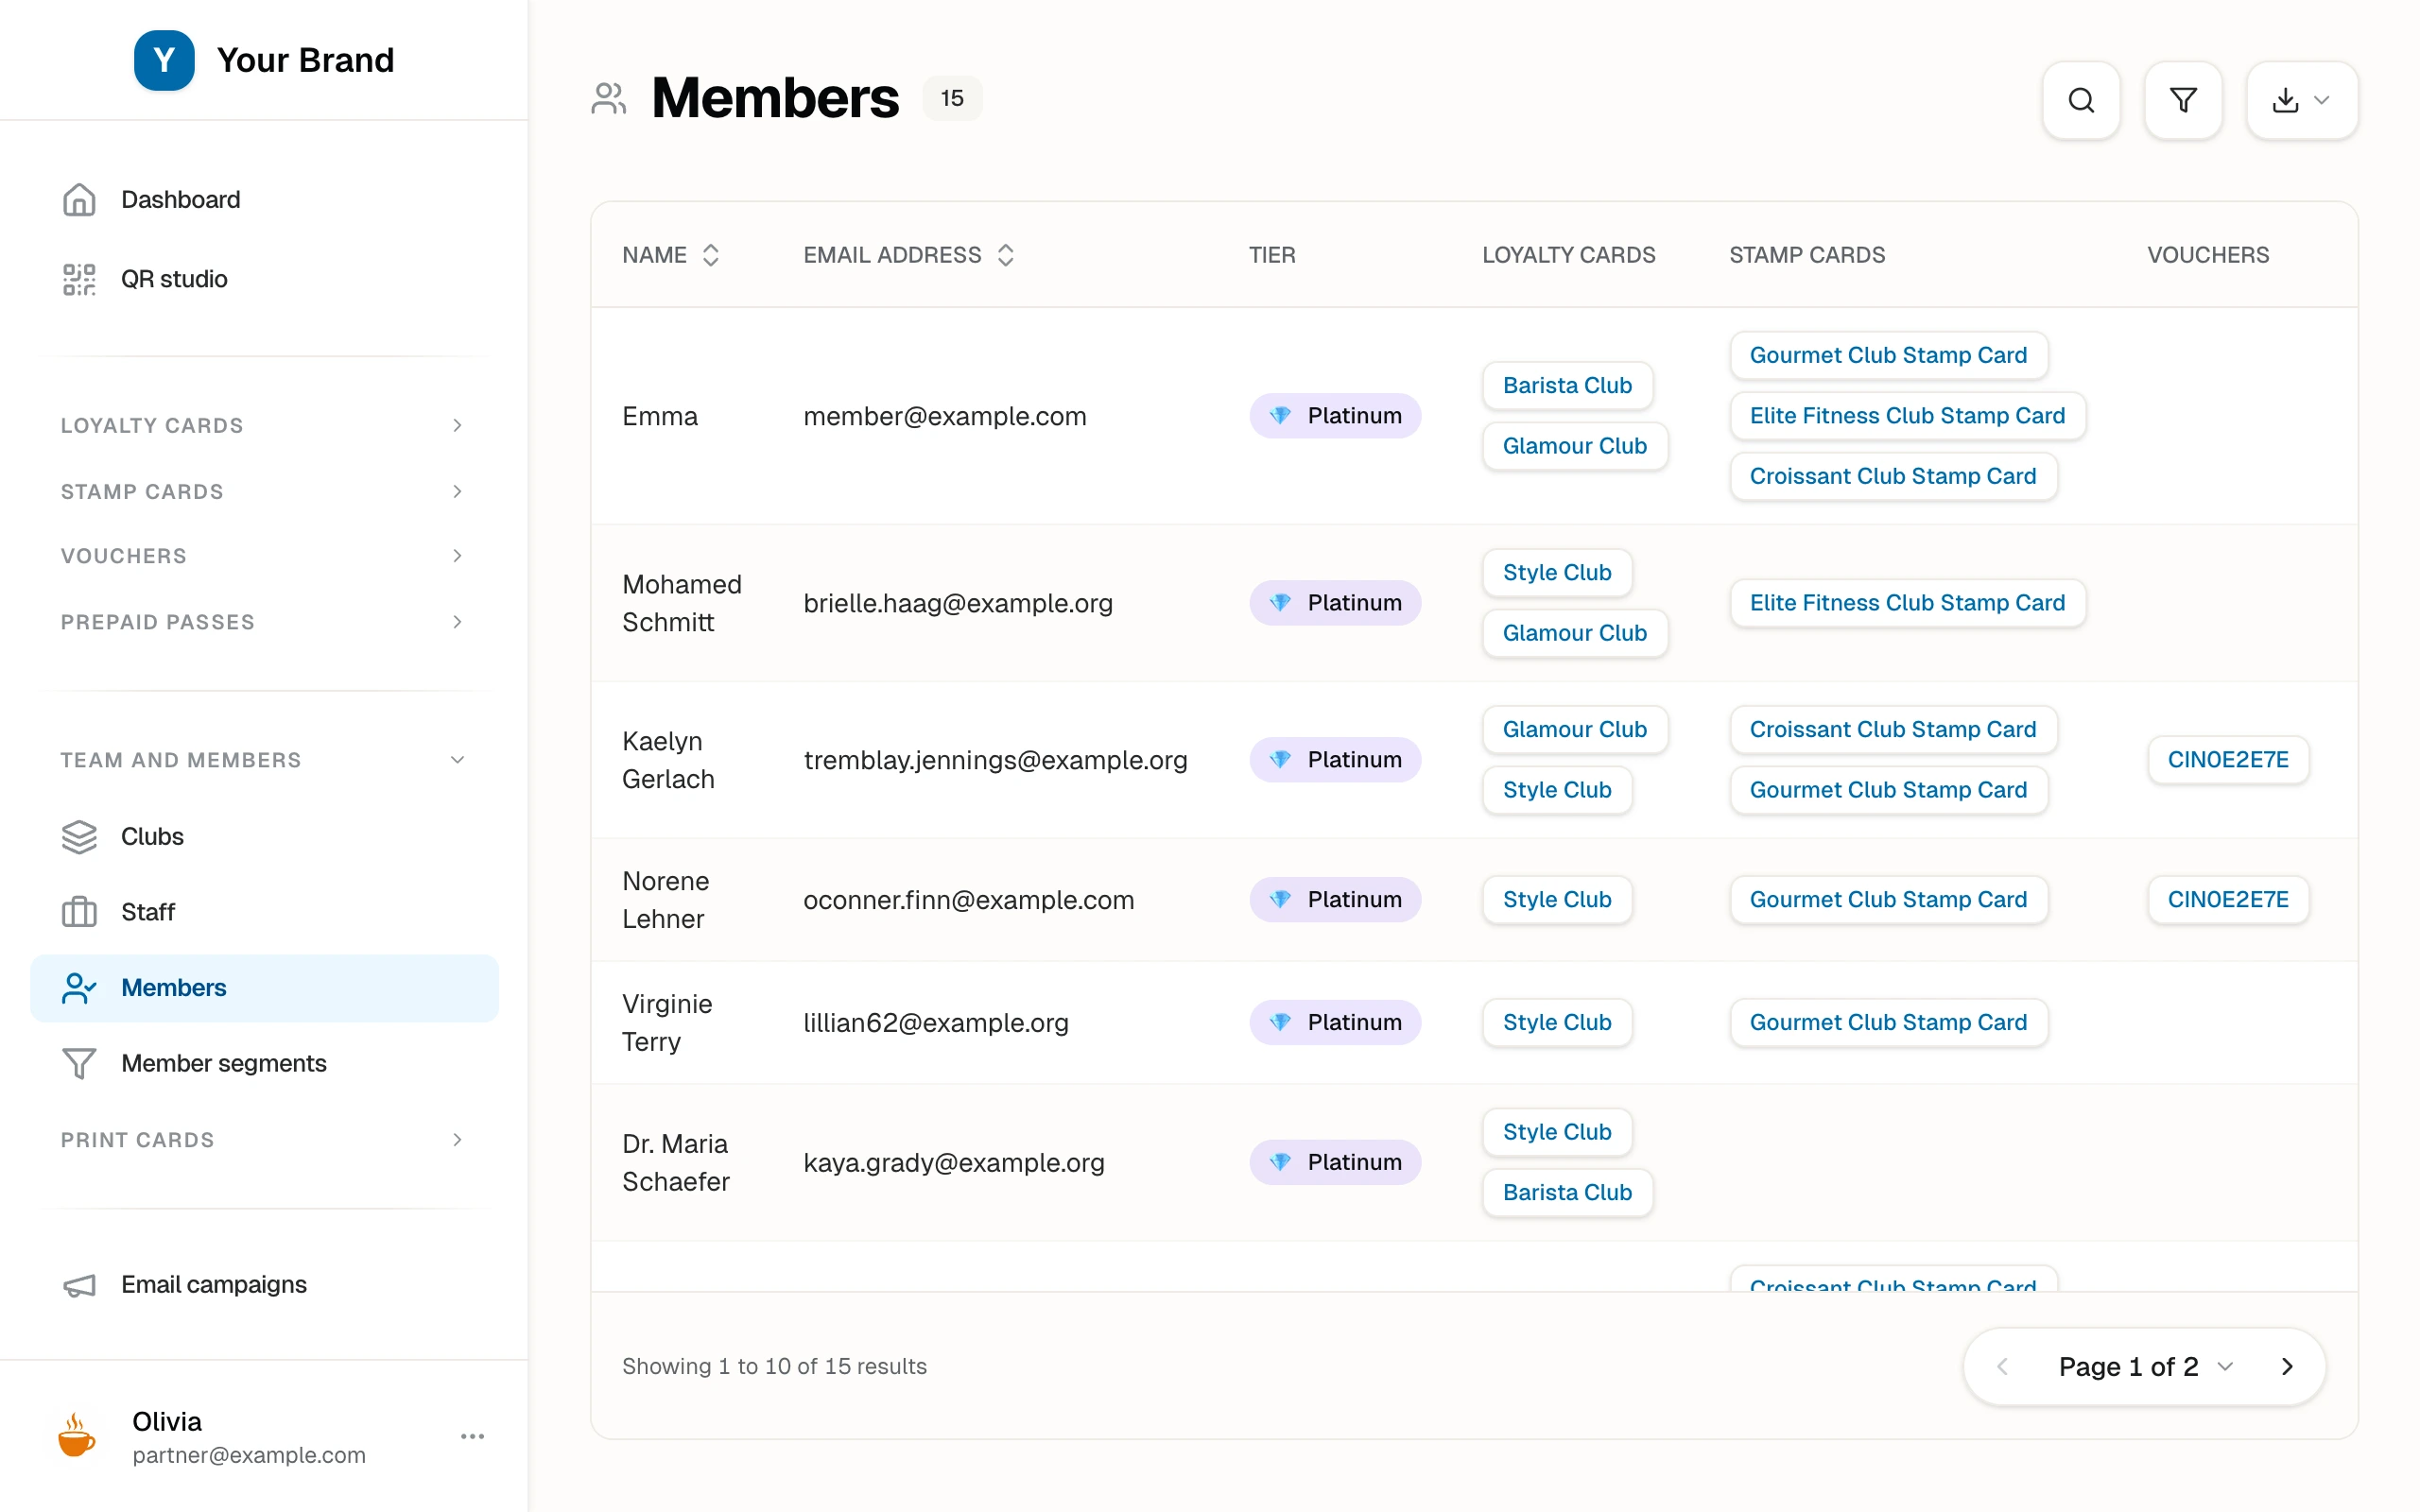Open Emma's Elite Fitness Club Stamp Card
This screenshot has width=2420, height=1512.
(x=1907, y=416)
